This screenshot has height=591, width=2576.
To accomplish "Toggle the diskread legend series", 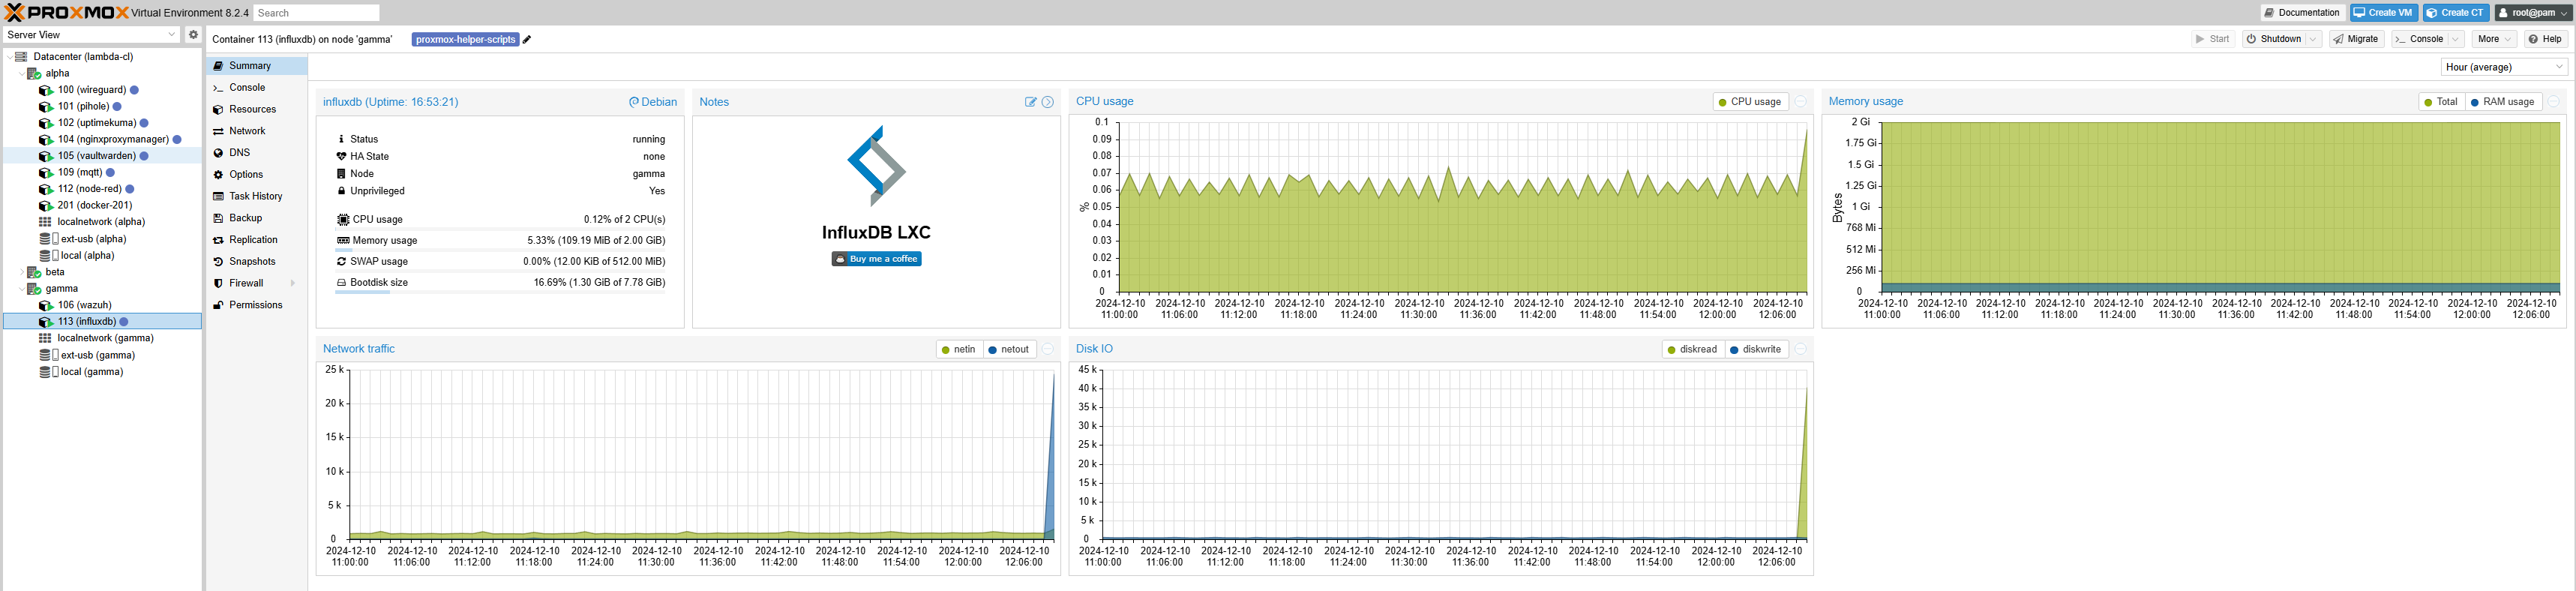I will (1692, 349).
